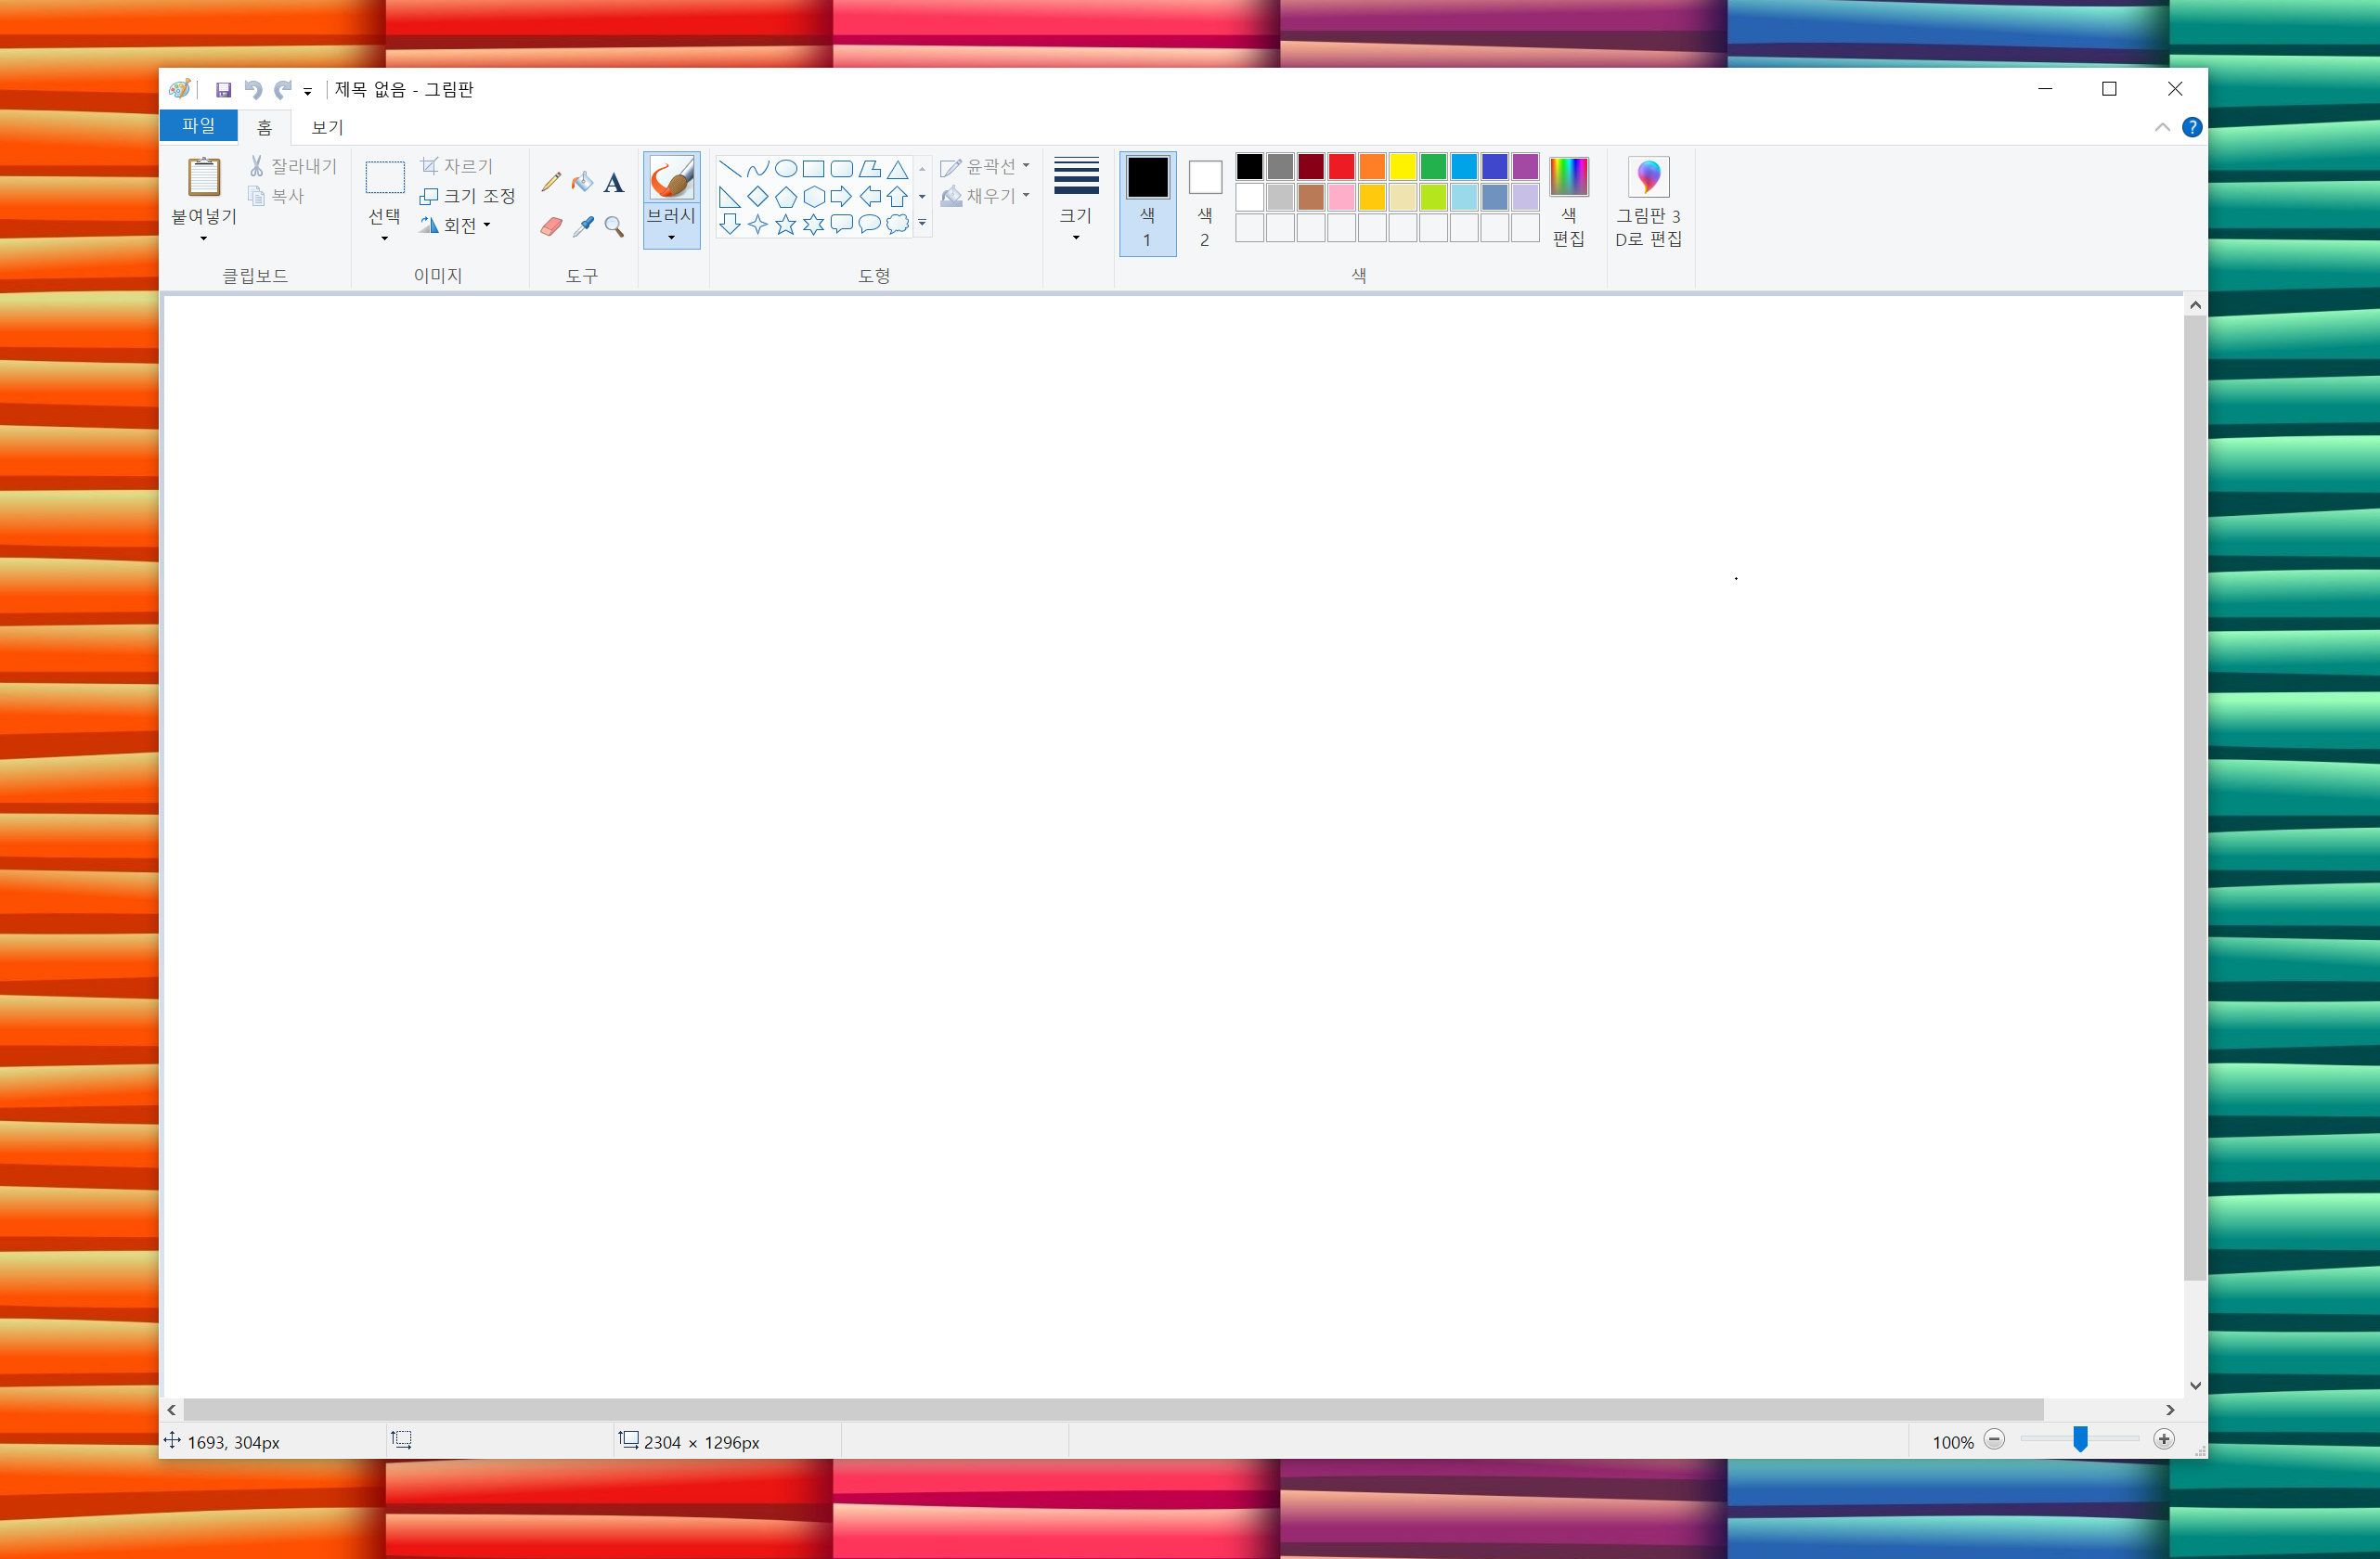Select the Eraser tool
Image resolution: width=2380 pixels, height=1559 pixels.
pos(550,227)
